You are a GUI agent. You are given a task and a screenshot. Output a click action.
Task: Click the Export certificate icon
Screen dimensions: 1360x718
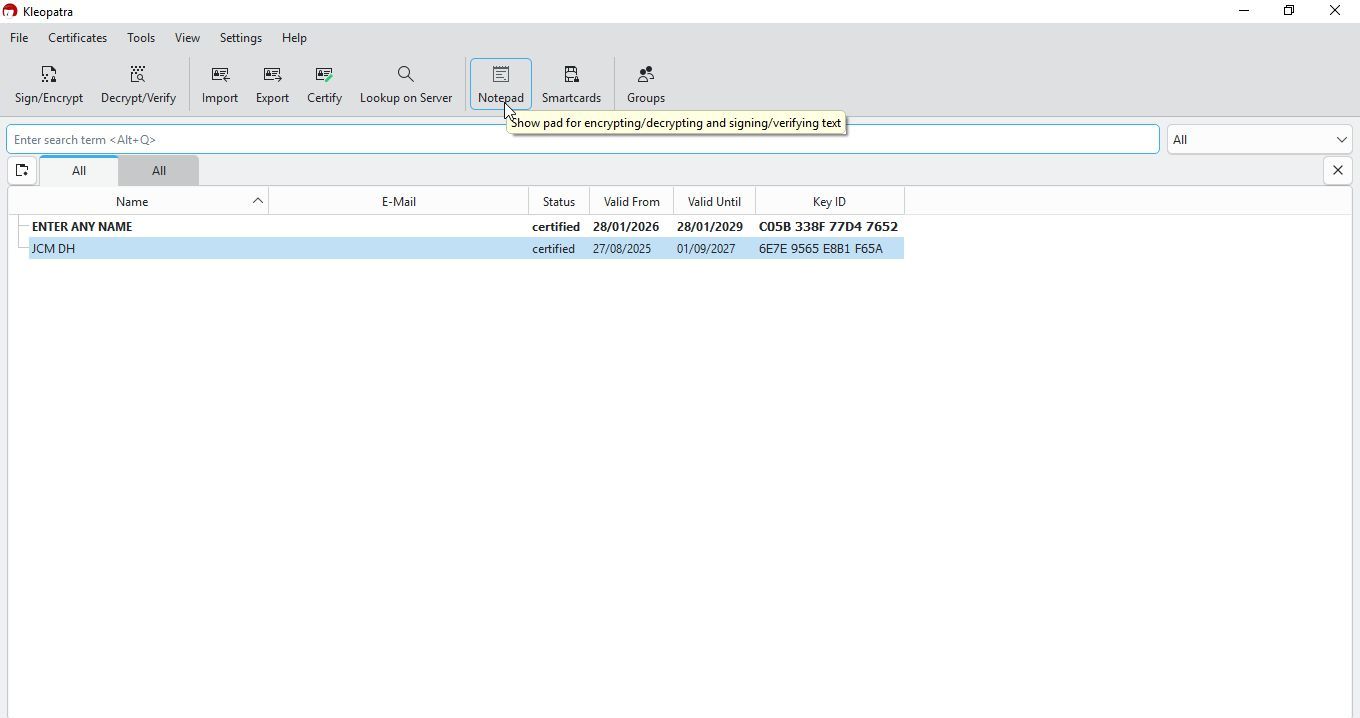[272, 84]
